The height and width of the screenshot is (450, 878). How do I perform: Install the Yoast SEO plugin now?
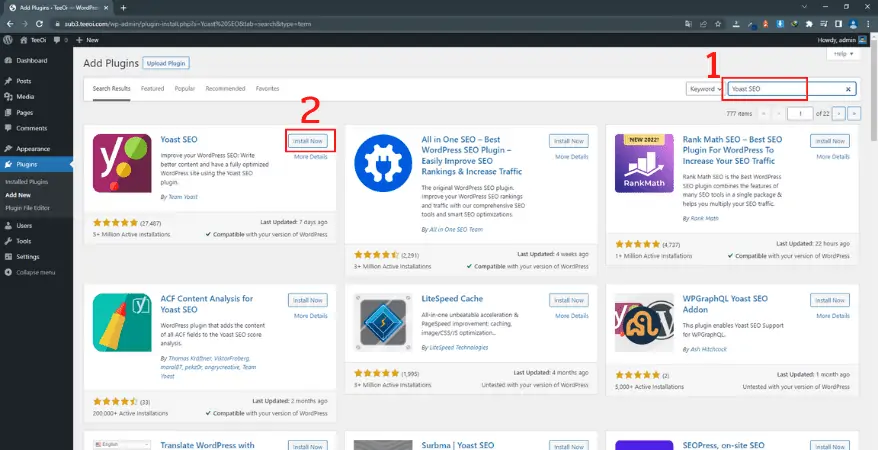pos(308,141)
